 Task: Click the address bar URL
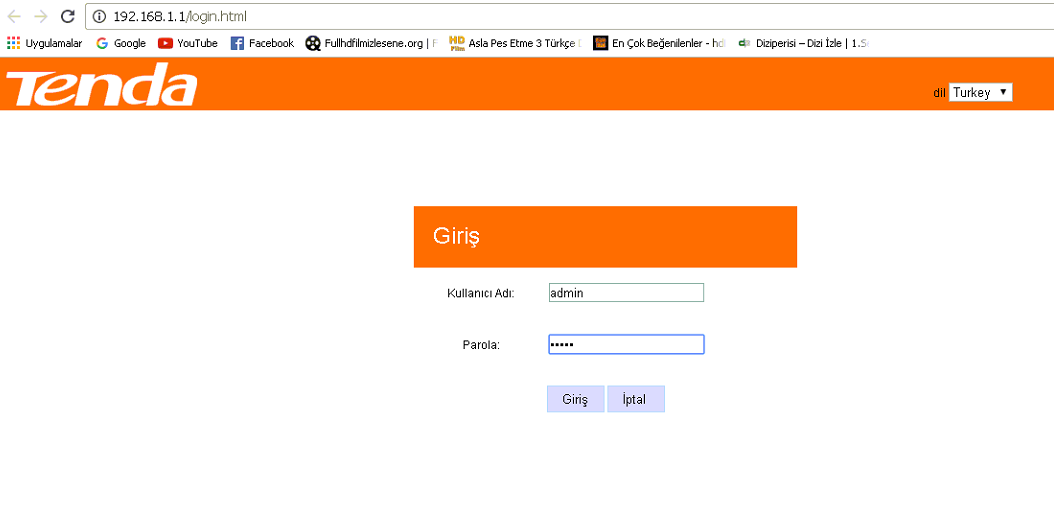click(x=180, y=16)
